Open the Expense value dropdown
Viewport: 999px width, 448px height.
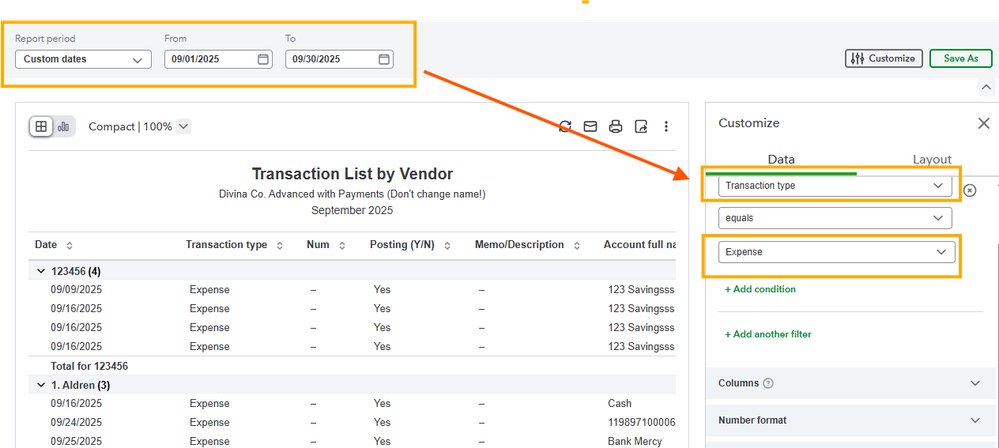tap(837, 252)
